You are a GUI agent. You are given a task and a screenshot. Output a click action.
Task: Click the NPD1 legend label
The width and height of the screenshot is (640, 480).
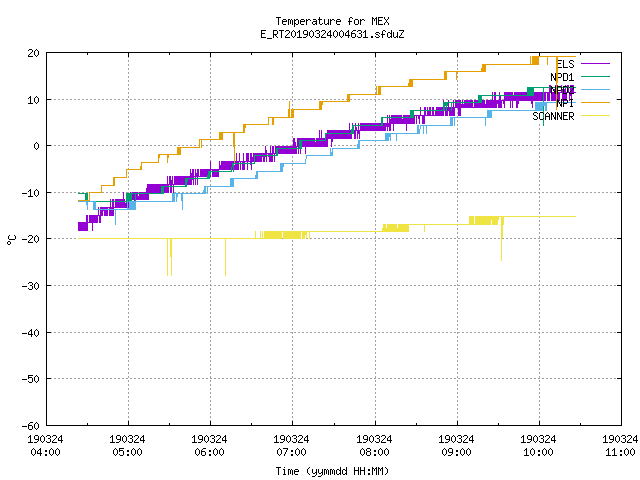562,77
